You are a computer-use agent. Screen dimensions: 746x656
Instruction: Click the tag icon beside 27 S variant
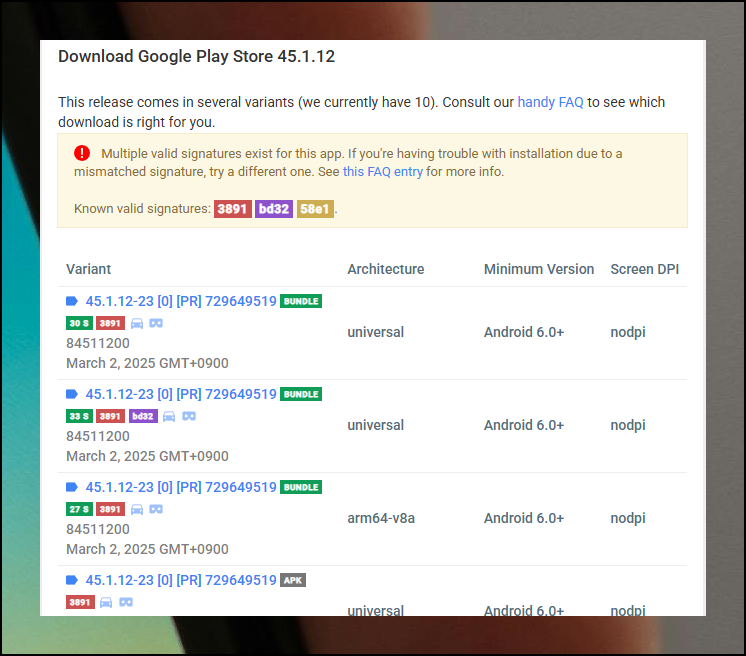point(72,487)
